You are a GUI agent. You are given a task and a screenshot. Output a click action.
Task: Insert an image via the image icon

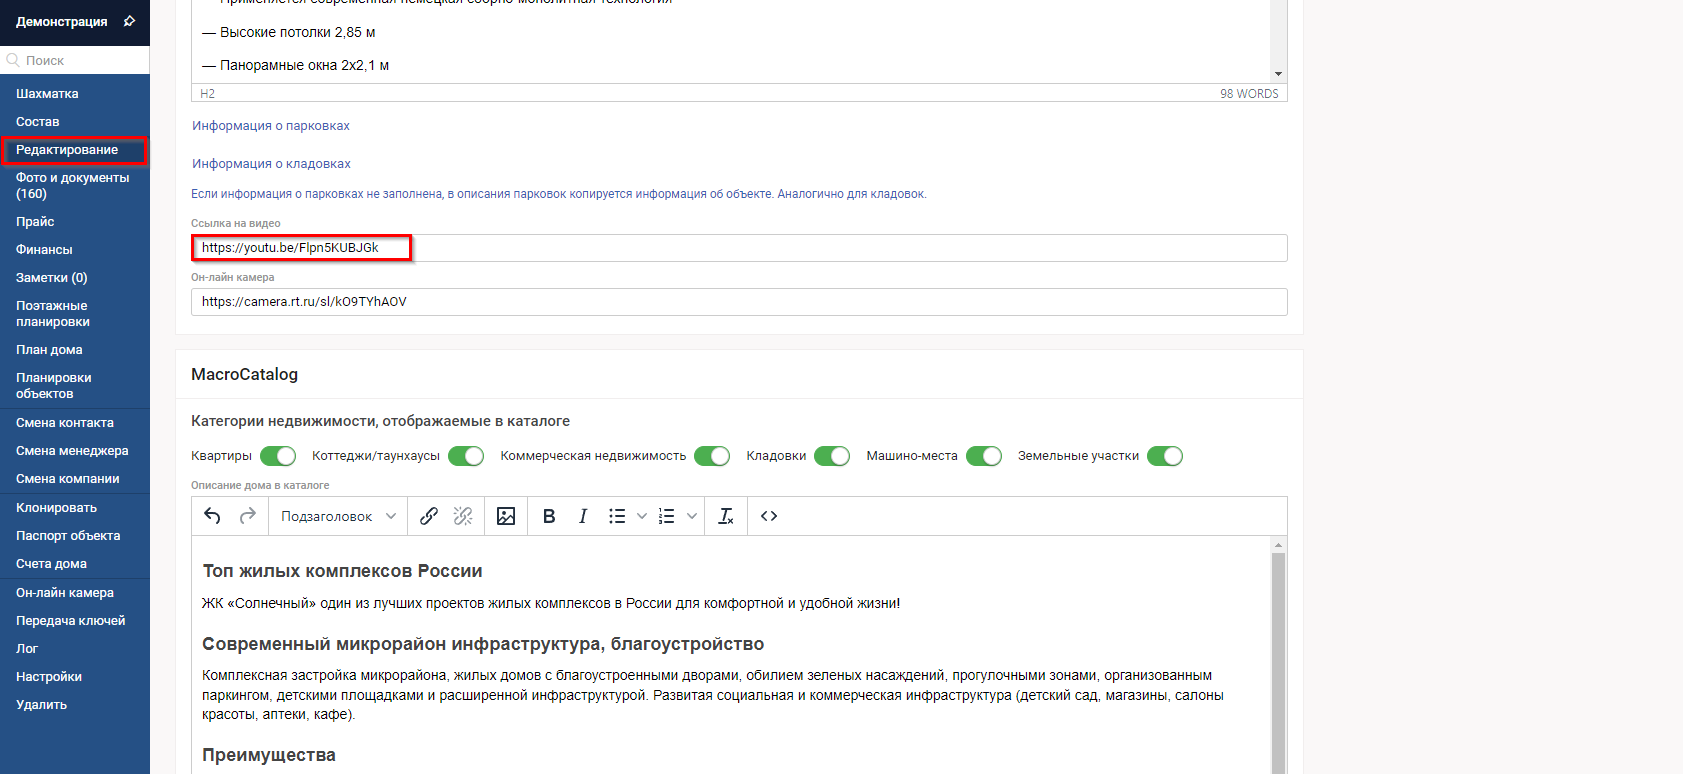(506, 516)
